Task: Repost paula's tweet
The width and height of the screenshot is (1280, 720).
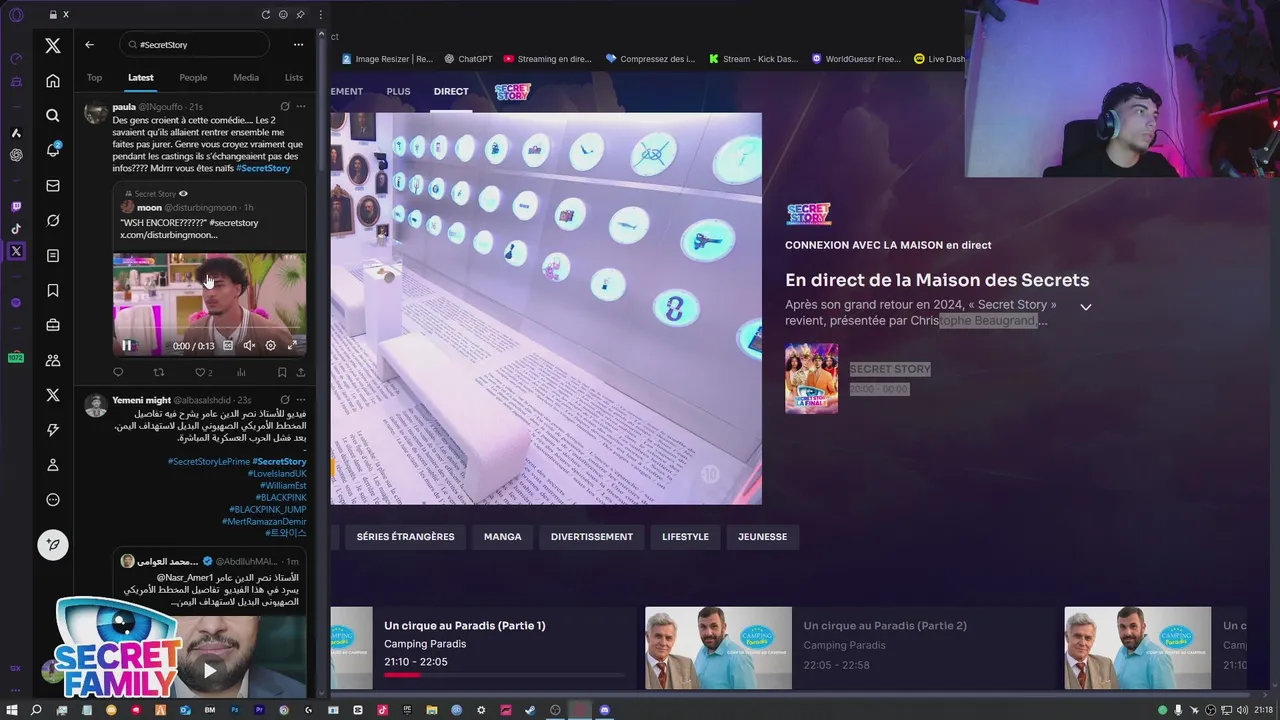Action: pyautogui.click(x=159, y=373)
